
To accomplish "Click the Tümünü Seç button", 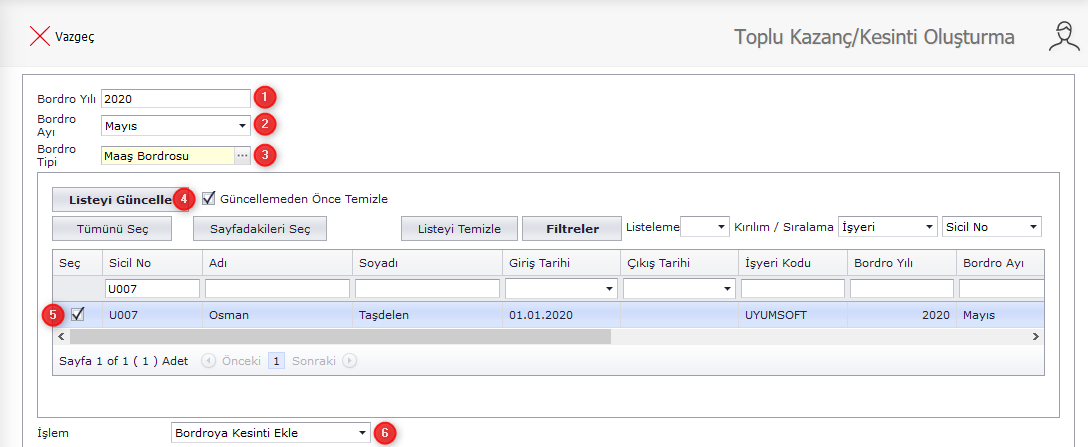I will pyautogui.click(x=112, y=228).
